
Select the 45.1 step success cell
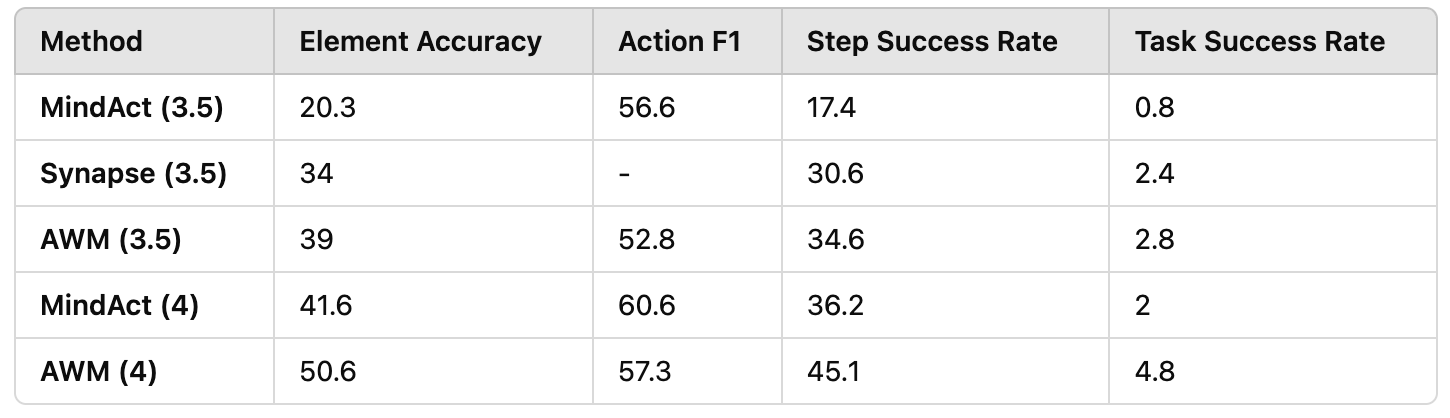point(832,372)
